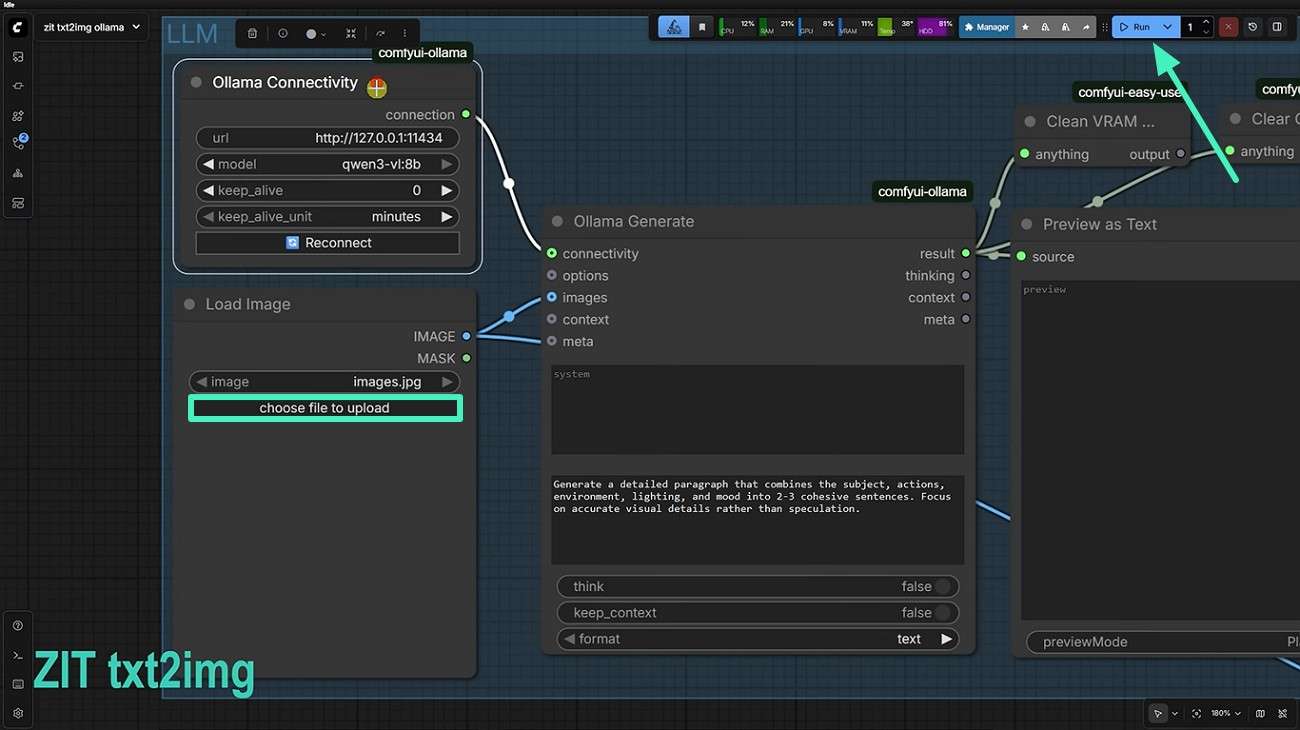Screen dimensions: 1300x730
Task: Collapse the Preview as Text node
Action: (1026, 225)
